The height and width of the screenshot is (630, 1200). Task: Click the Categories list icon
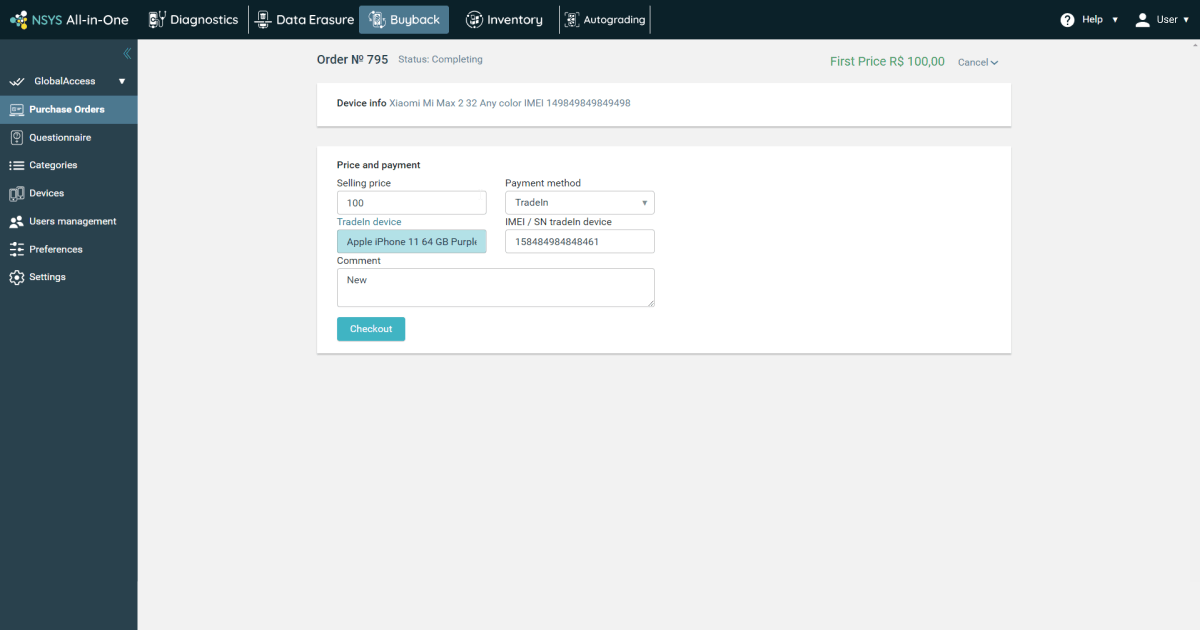point(16,166)
